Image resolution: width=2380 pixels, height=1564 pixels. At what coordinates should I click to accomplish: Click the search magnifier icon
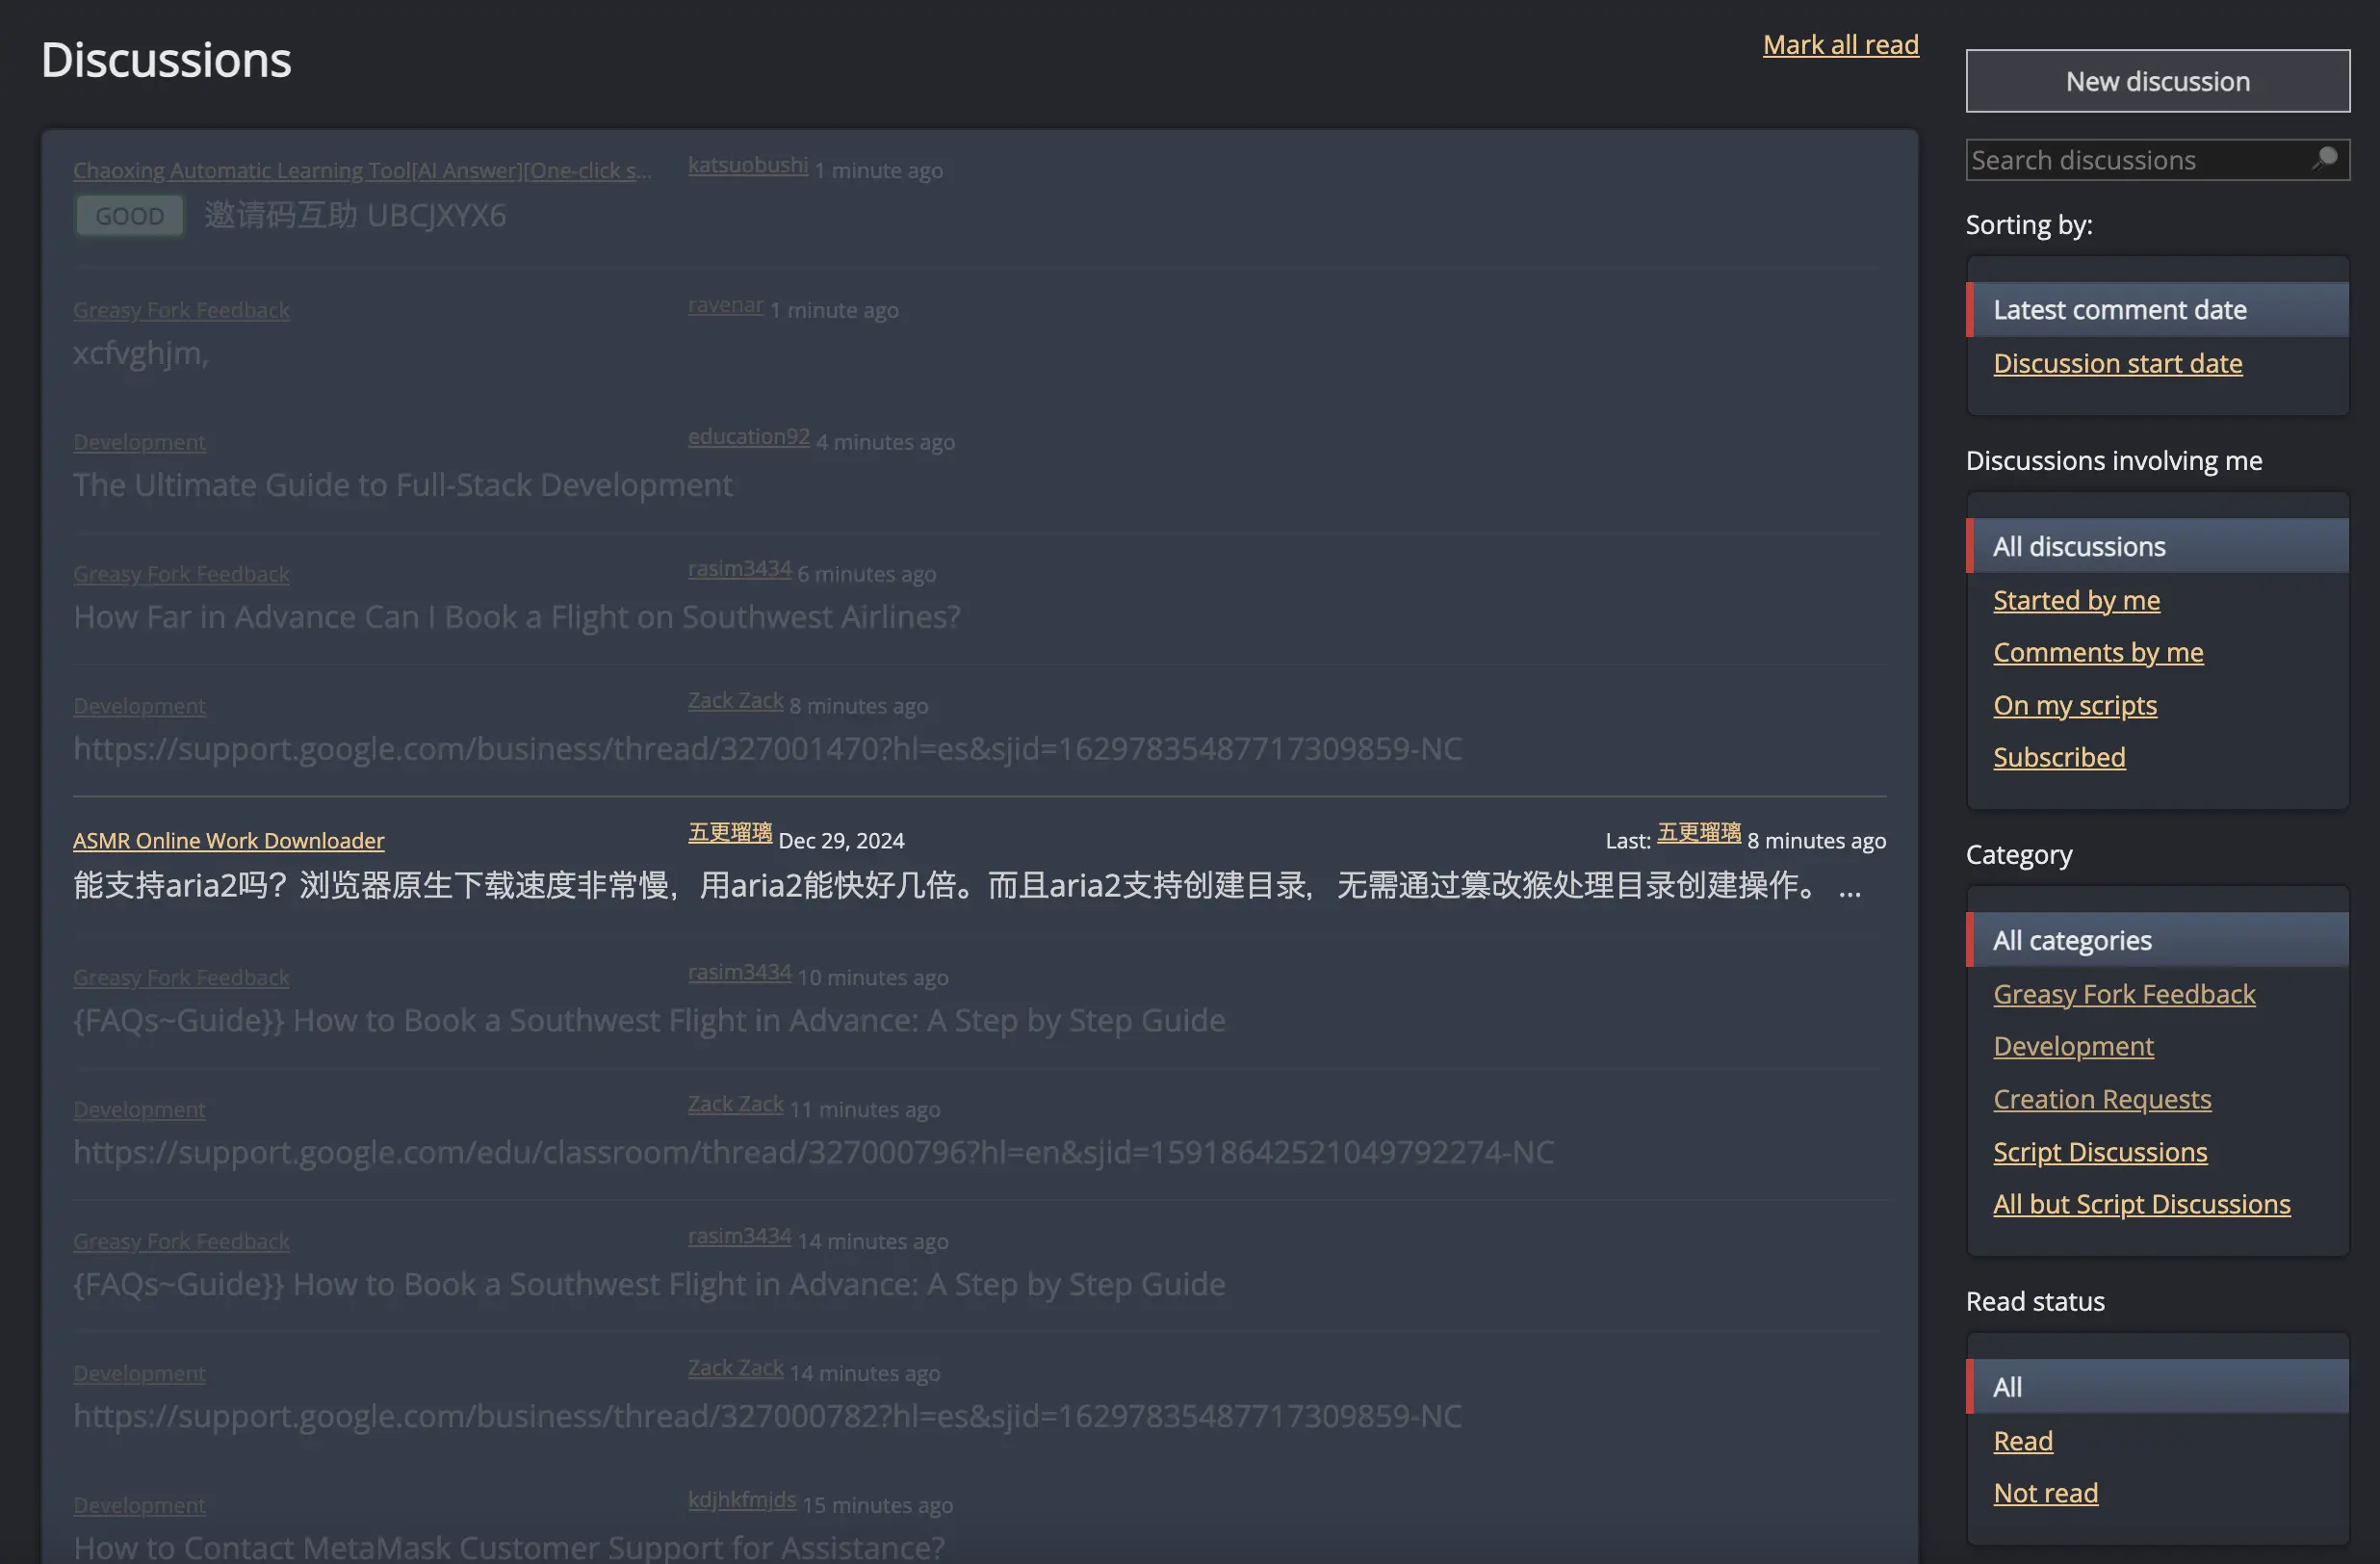(x=2325, y=159)
